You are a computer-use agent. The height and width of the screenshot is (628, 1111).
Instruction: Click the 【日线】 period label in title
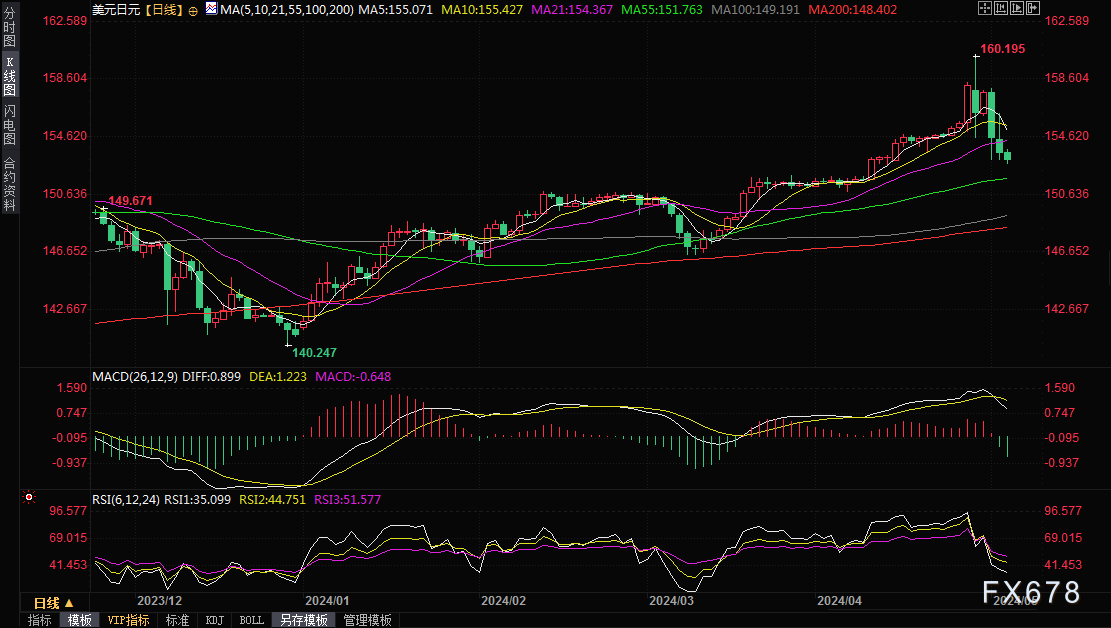[163, 10]
